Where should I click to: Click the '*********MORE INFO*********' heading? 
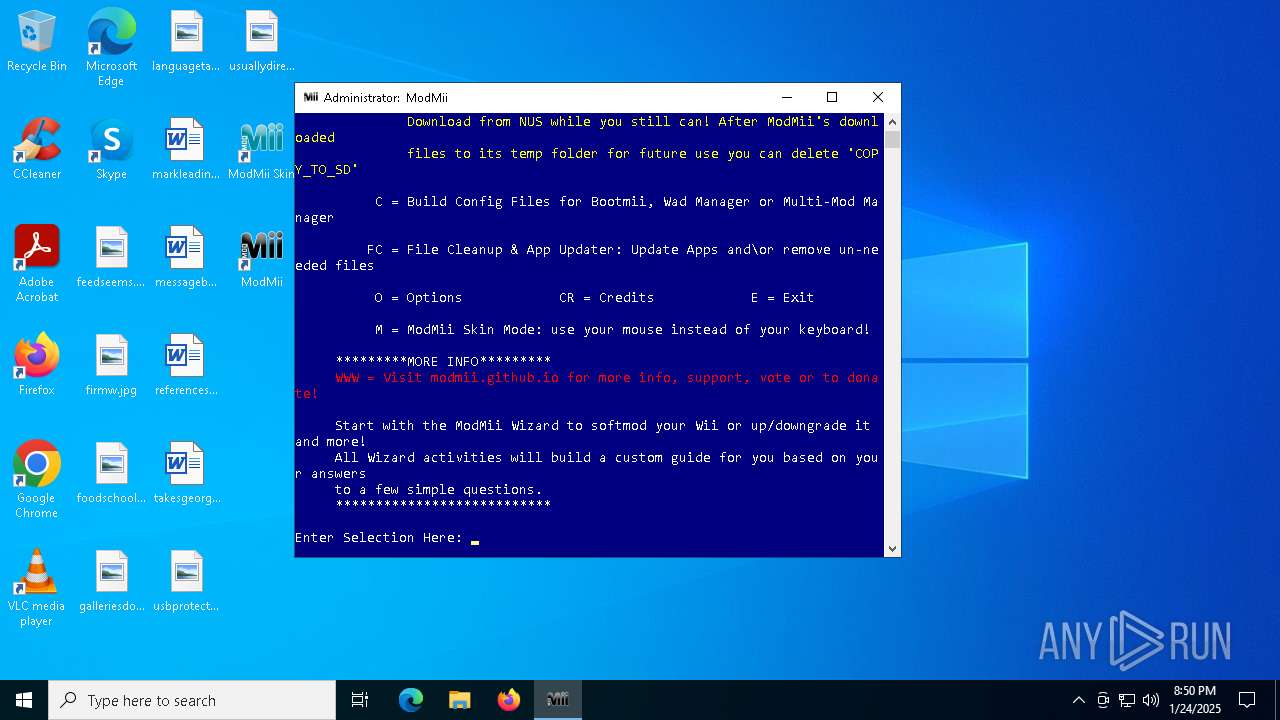pos(443,362)
